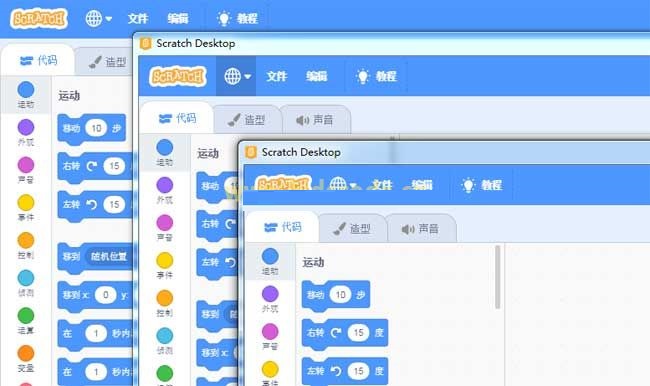Select purple 外观 category in back window
This screenshot has width=650, height=386.
click(x=26, y=133)
